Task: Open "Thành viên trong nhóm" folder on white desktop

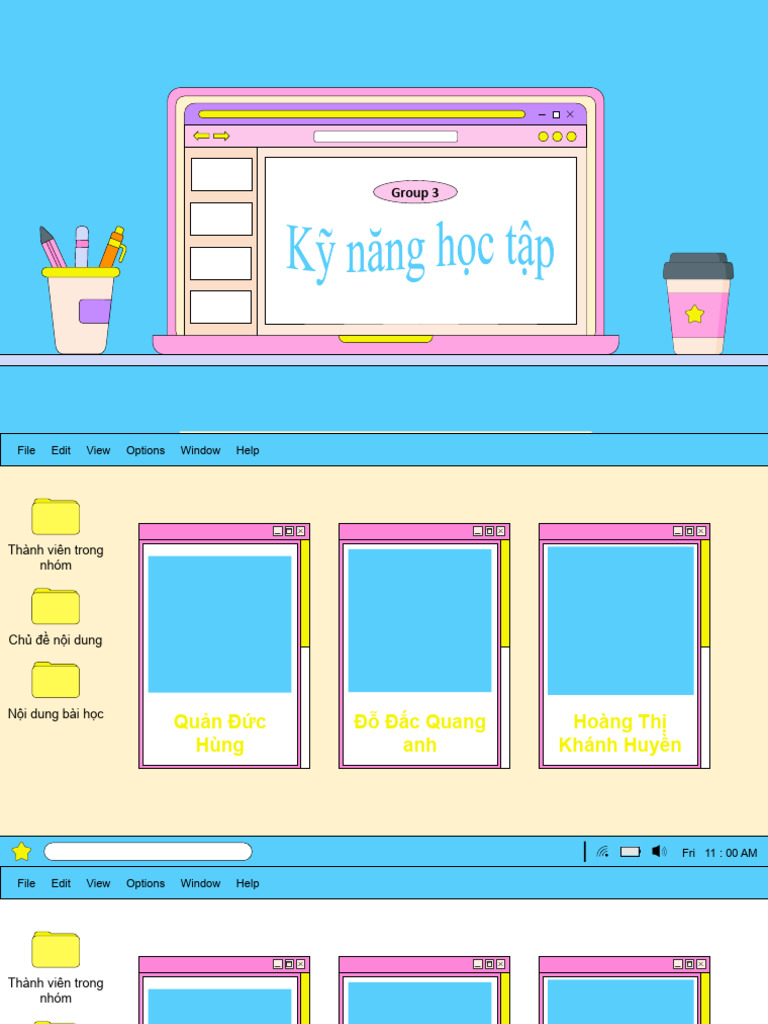Action: (x=56, y=950)
